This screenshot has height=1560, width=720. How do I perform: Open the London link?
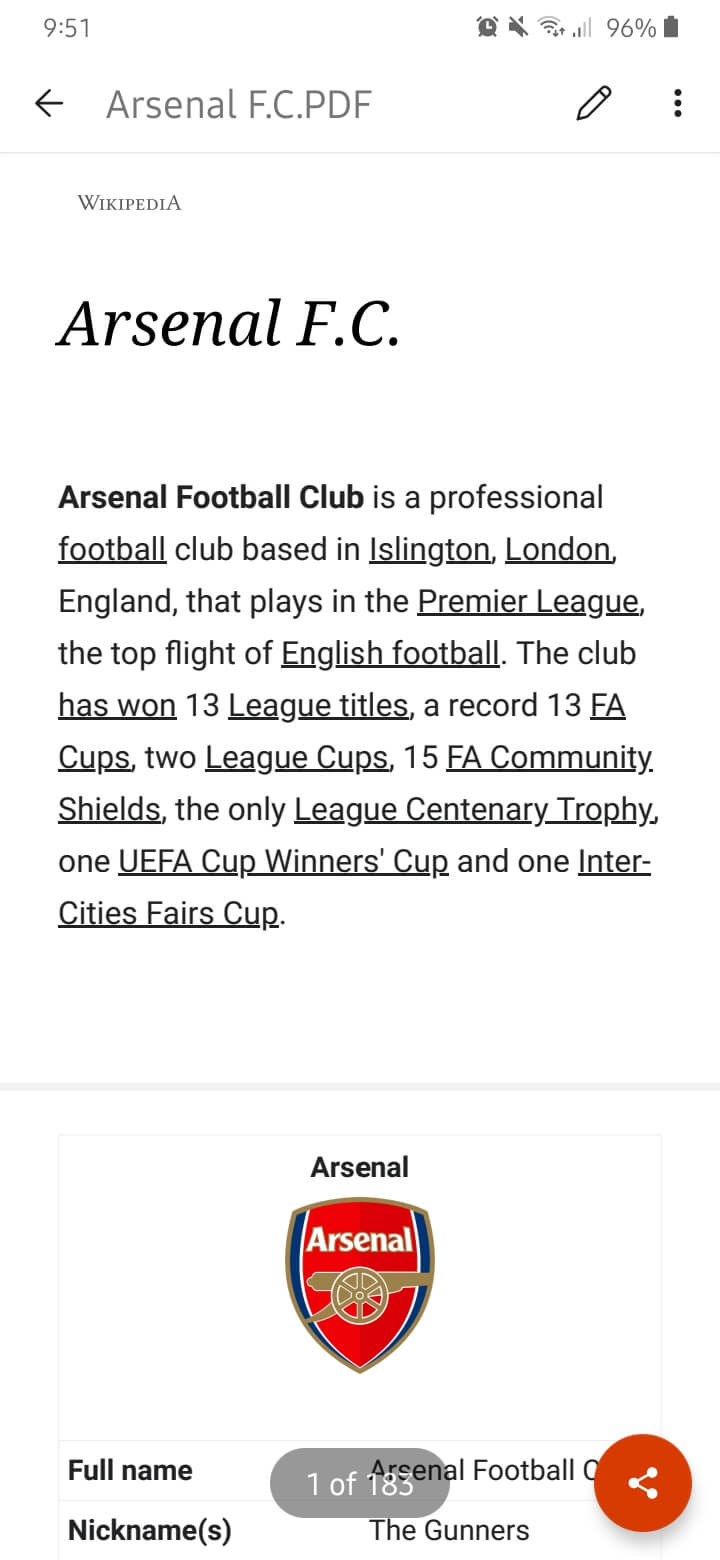(x=558, y=549)
